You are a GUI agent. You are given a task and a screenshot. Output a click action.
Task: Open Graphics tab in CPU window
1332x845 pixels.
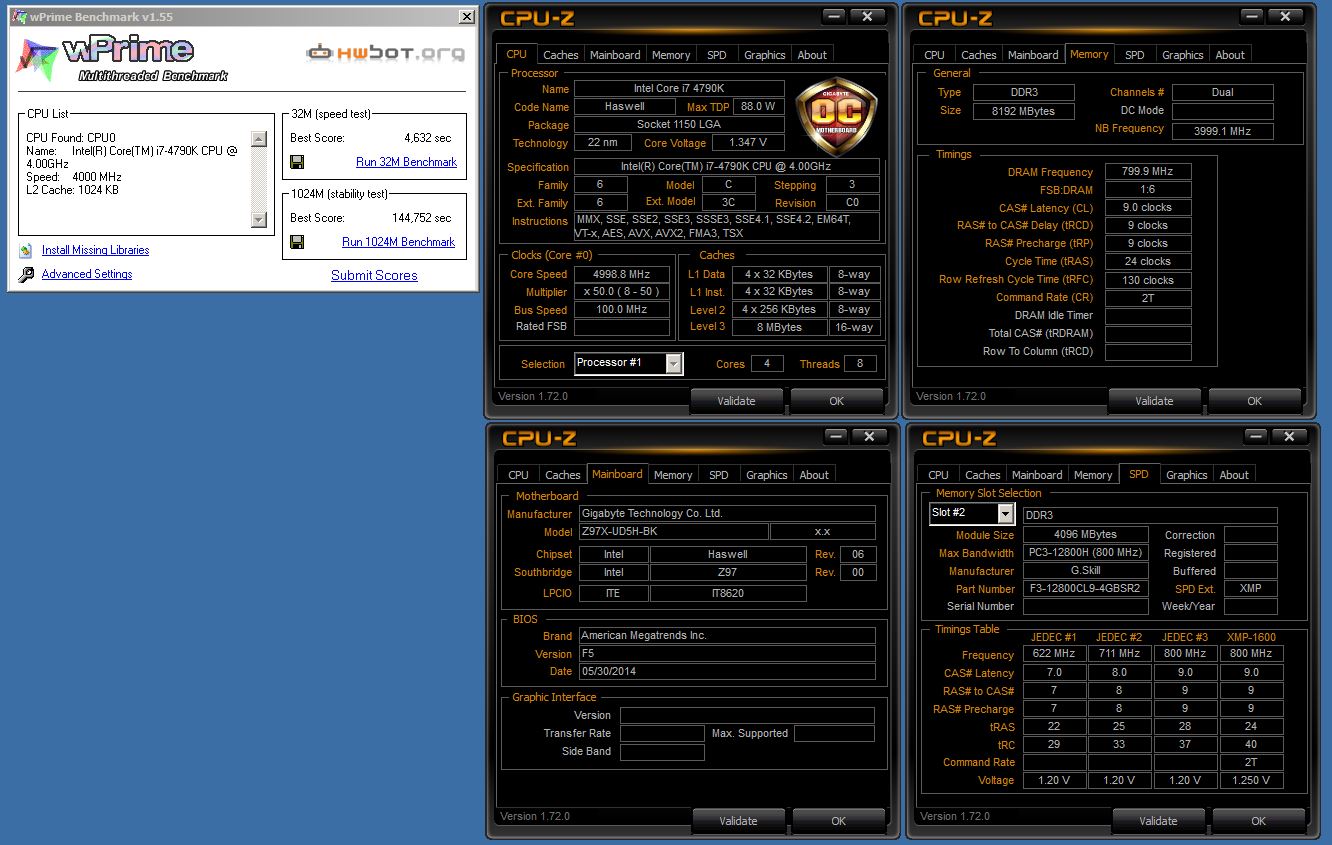pos(764,55)
